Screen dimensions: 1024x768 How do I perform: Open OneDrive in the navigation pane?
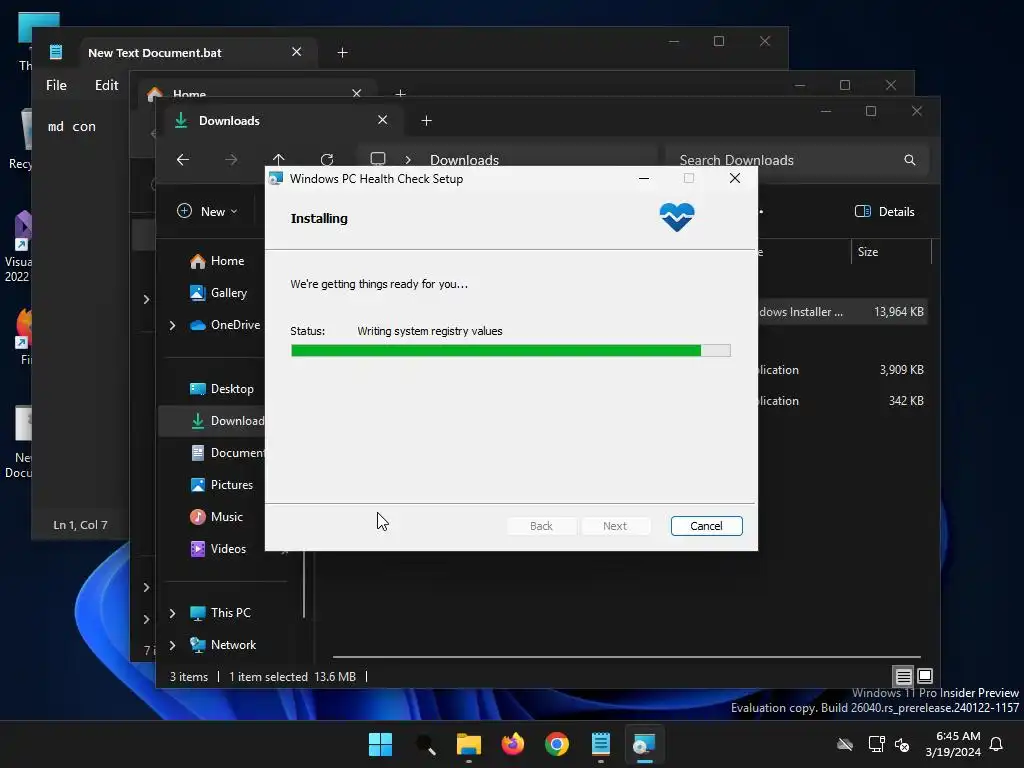(225, 325)
